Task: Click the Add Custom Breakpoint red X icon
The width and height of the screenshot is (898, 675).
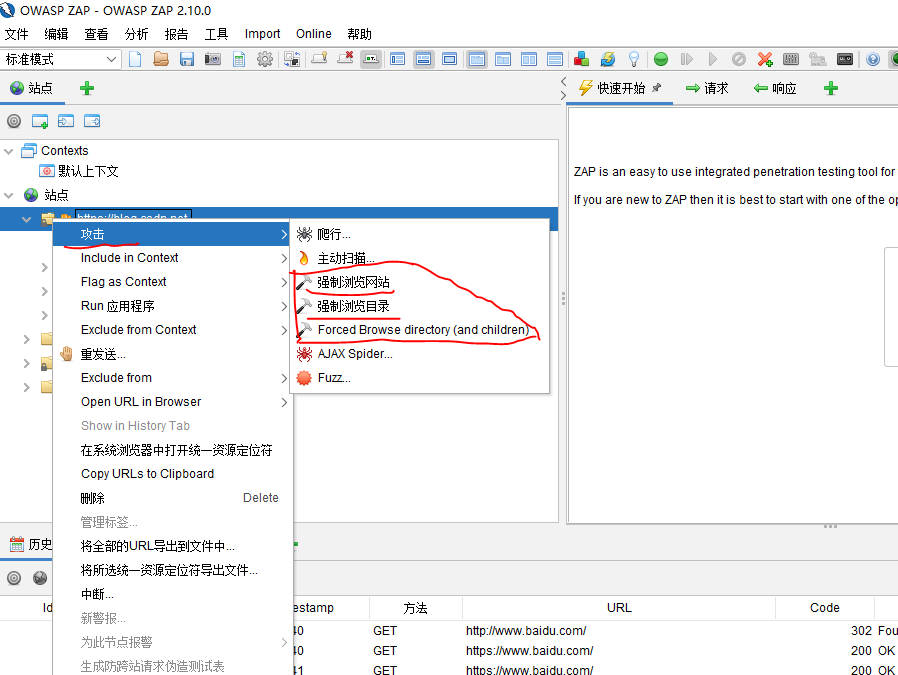Action: pyautogui.click(x=765, y=59)
